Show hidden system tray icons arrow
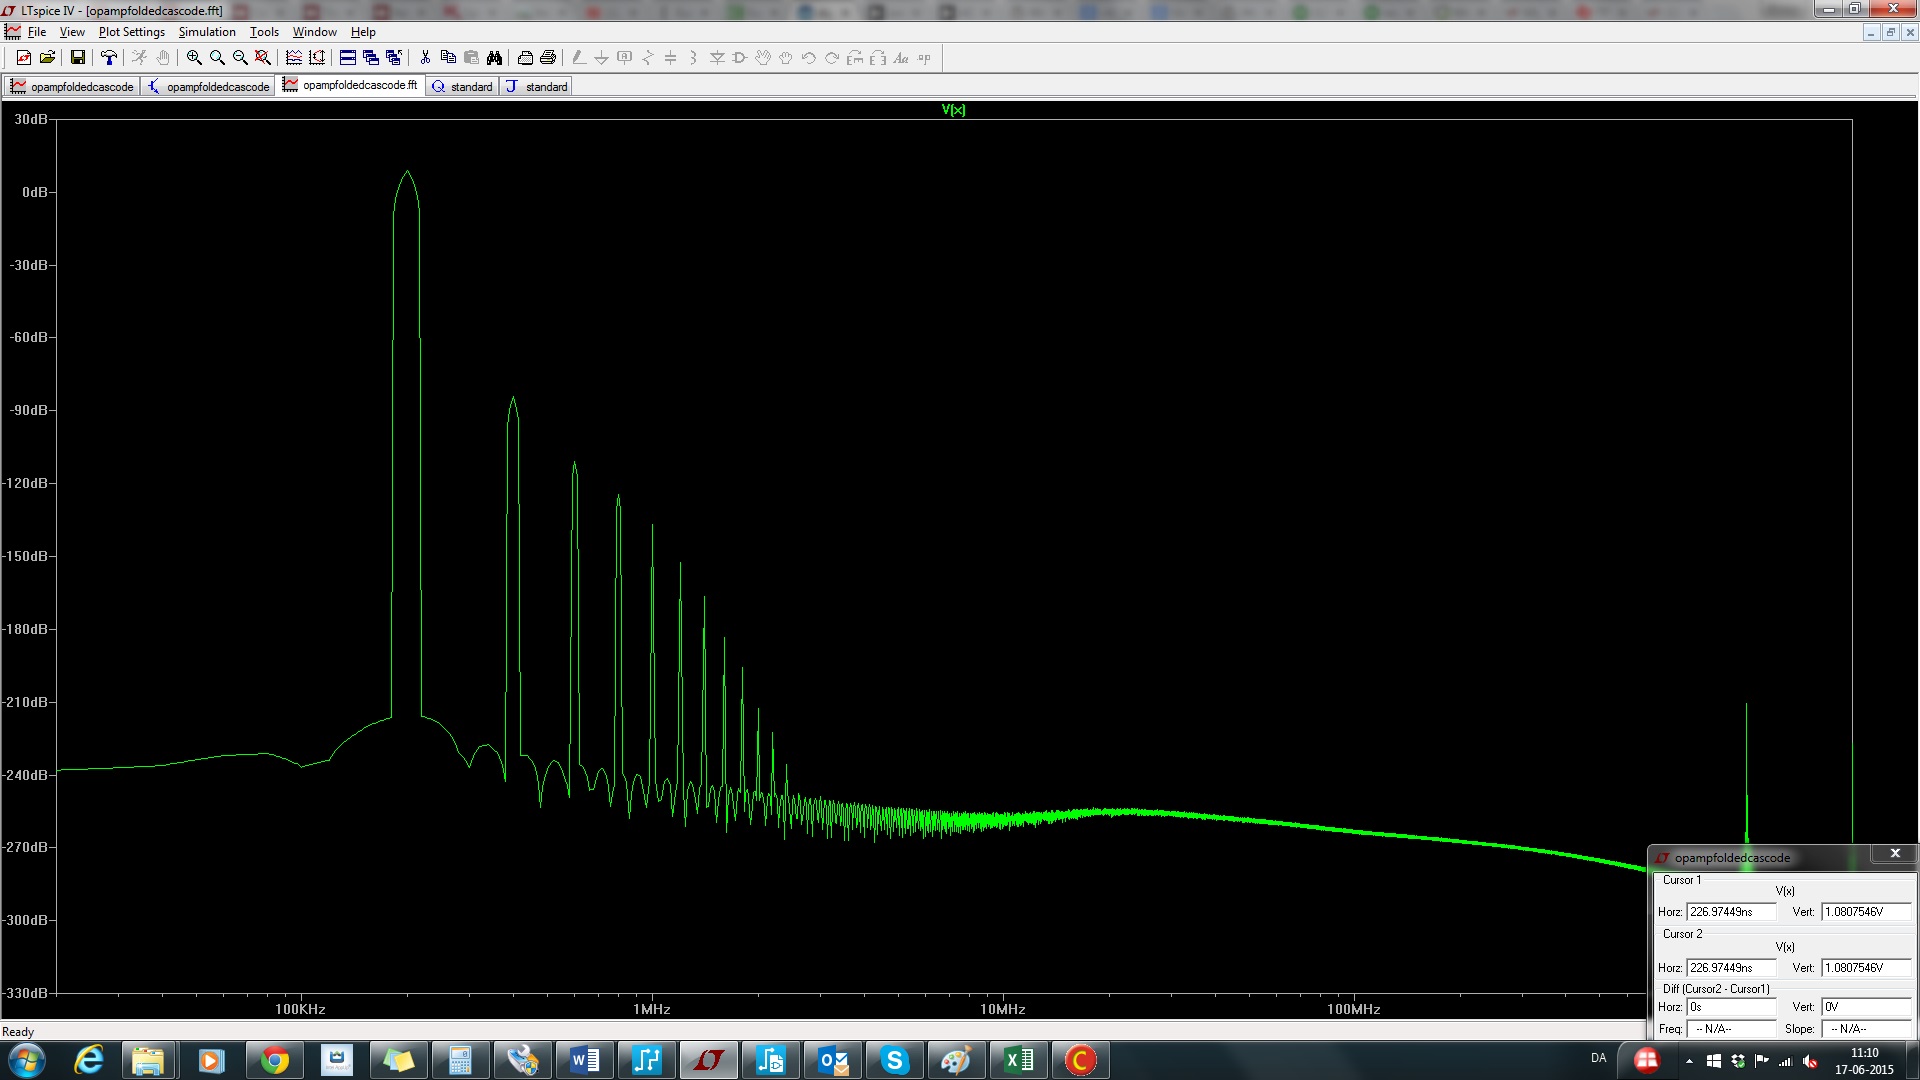Screen dimensions: 1920x1080 click(x=1689, y=1061)
